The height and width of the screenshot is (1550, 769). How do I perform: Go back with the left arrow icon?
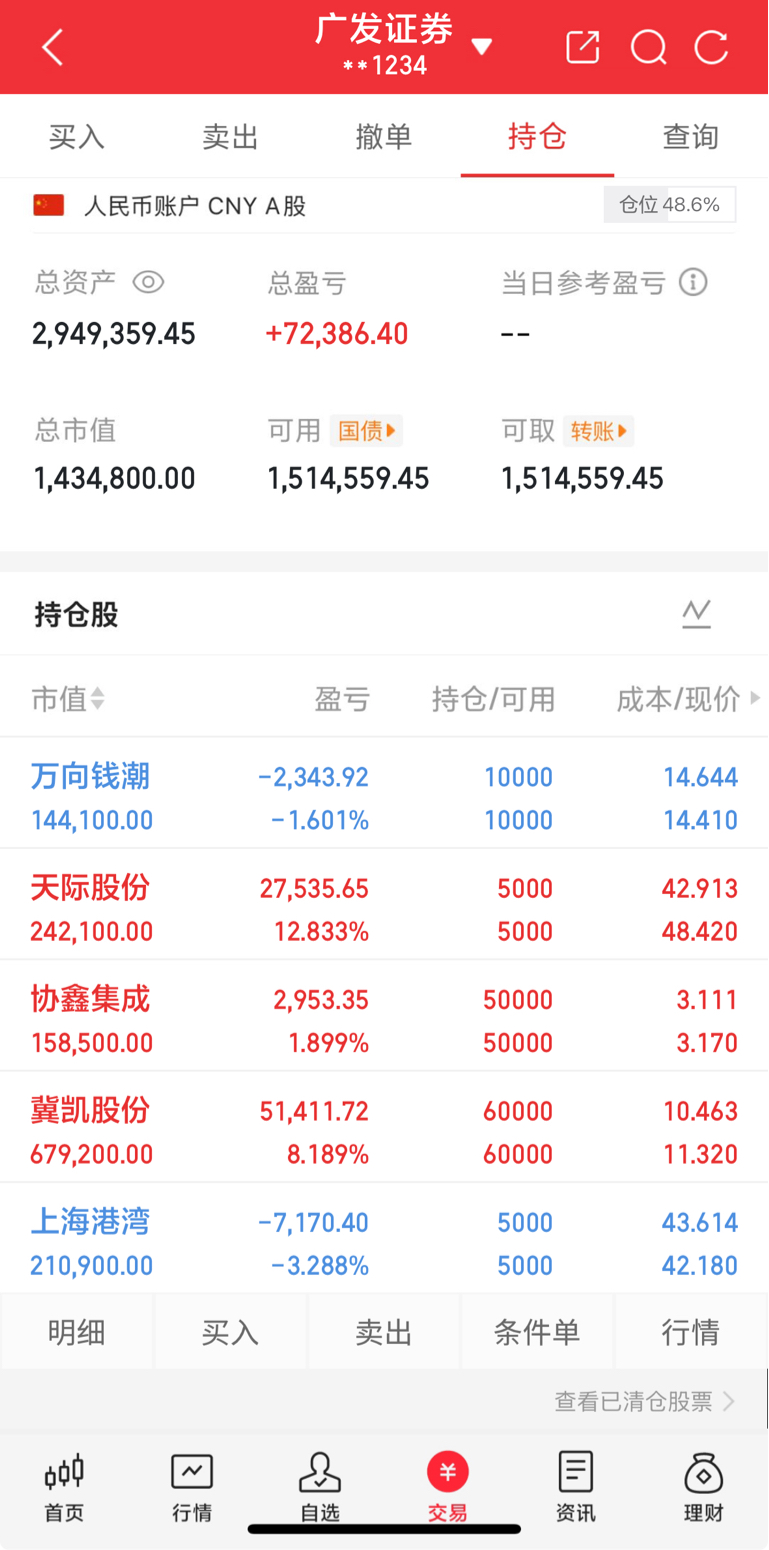[53, 47]
